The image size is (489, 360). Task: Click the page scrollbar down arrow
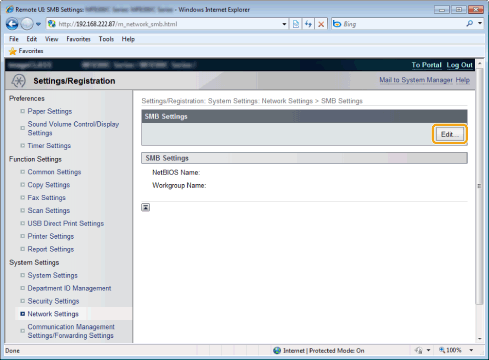[x=480, y=339]
